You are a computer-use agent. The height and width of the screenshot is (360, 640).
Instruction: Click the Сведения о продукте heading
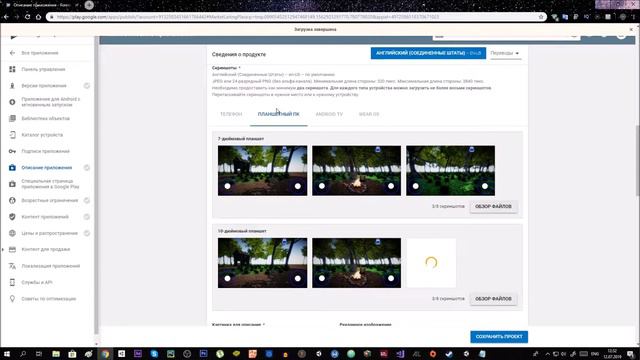click(239, 54)
